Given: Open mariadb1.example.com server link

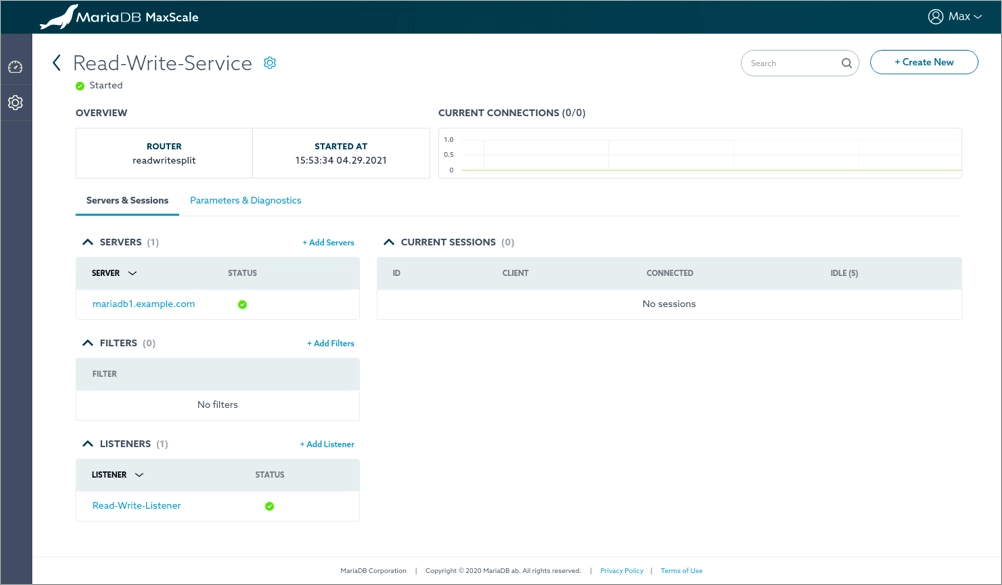Looking at the screenshot, I should click(144, 304).
